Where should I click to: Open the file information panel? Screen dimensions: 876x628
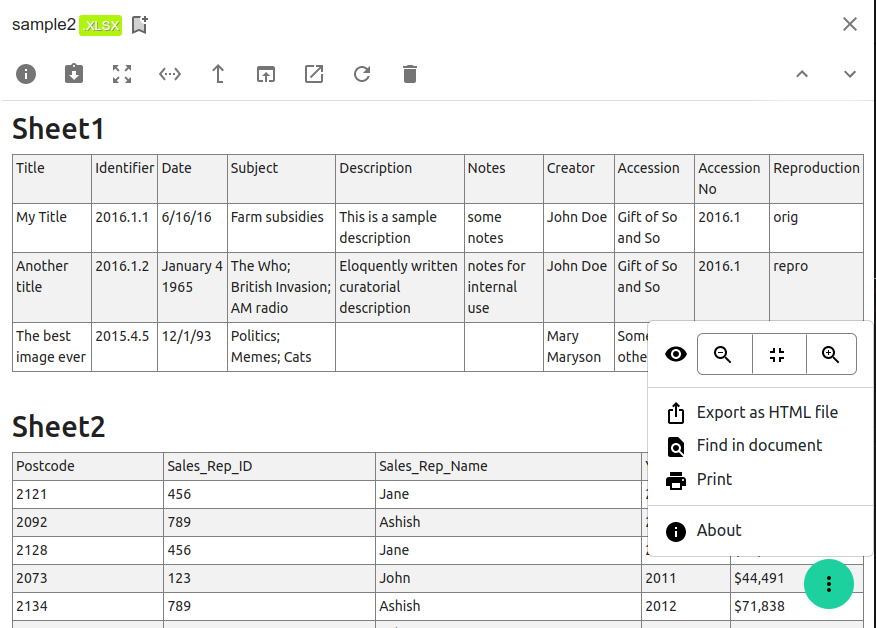pyautogui.click(x=26, y=74)
